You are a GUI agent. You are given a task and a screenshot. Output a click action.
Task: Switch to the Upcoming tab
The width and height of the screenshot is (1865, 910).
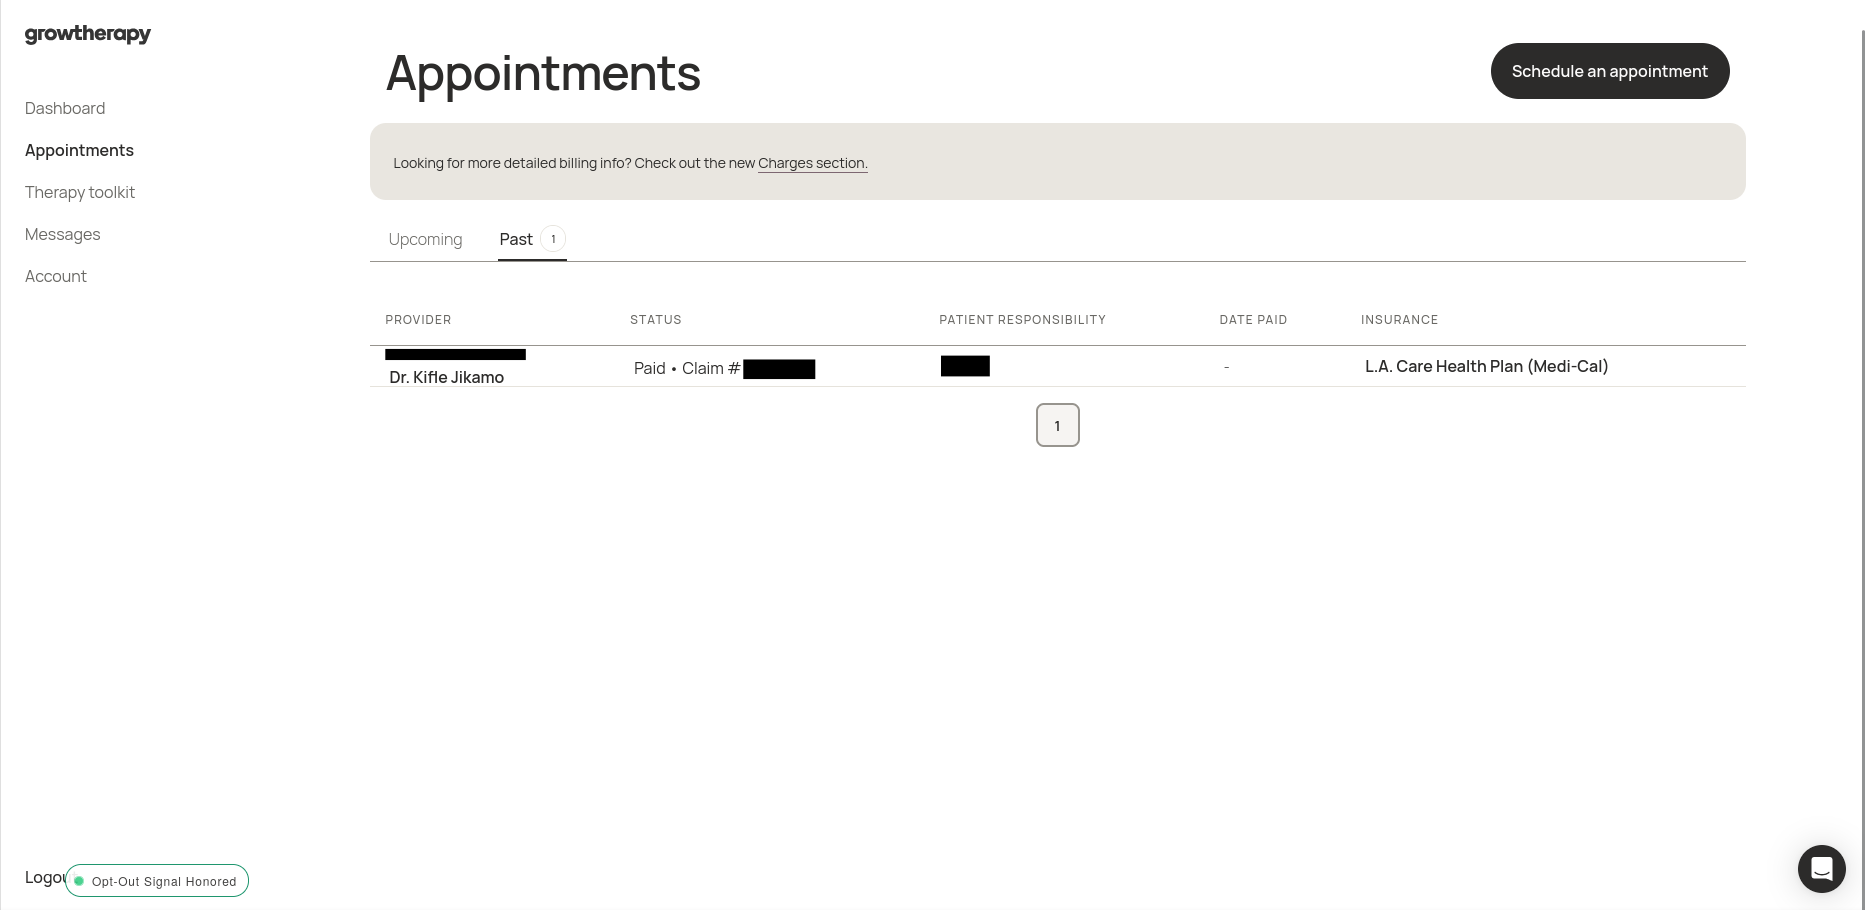pyautogui.click(x=425, y=239)
